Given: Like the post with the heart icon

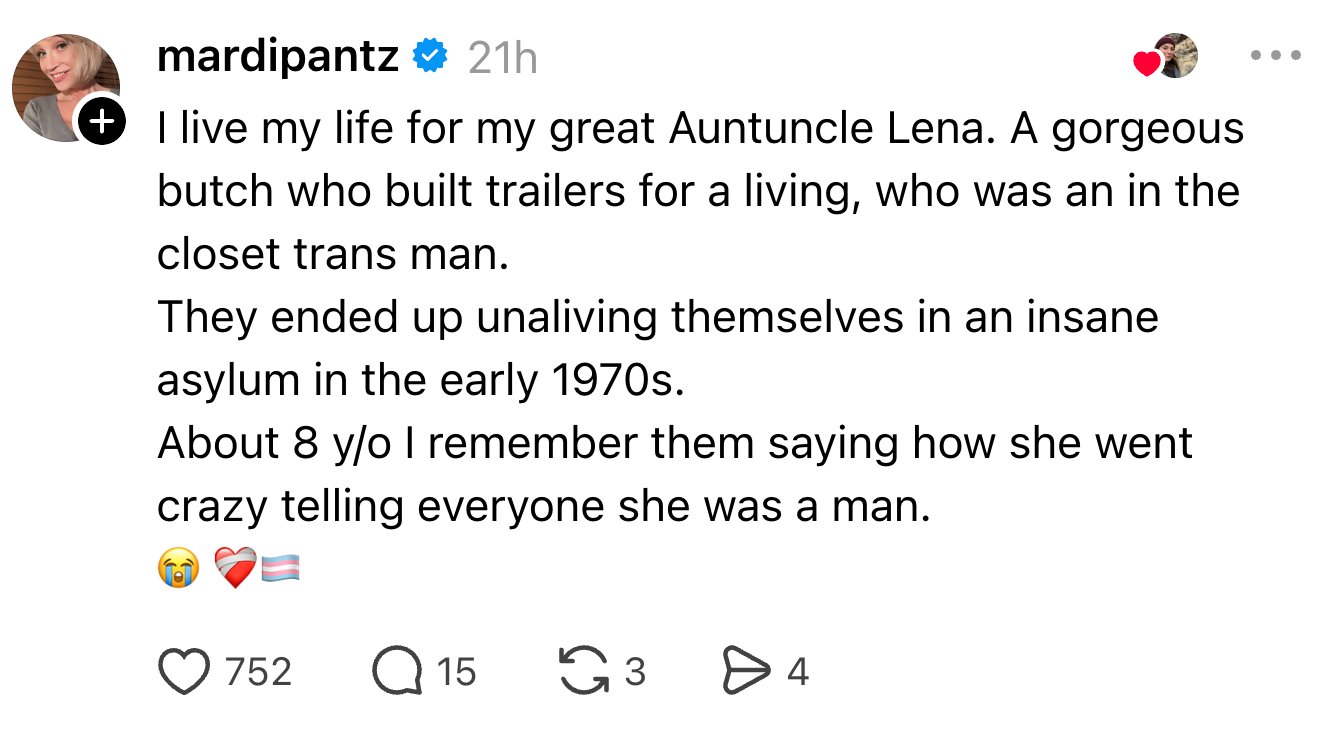Looking at the screenshot, I should tap(184, 672).
